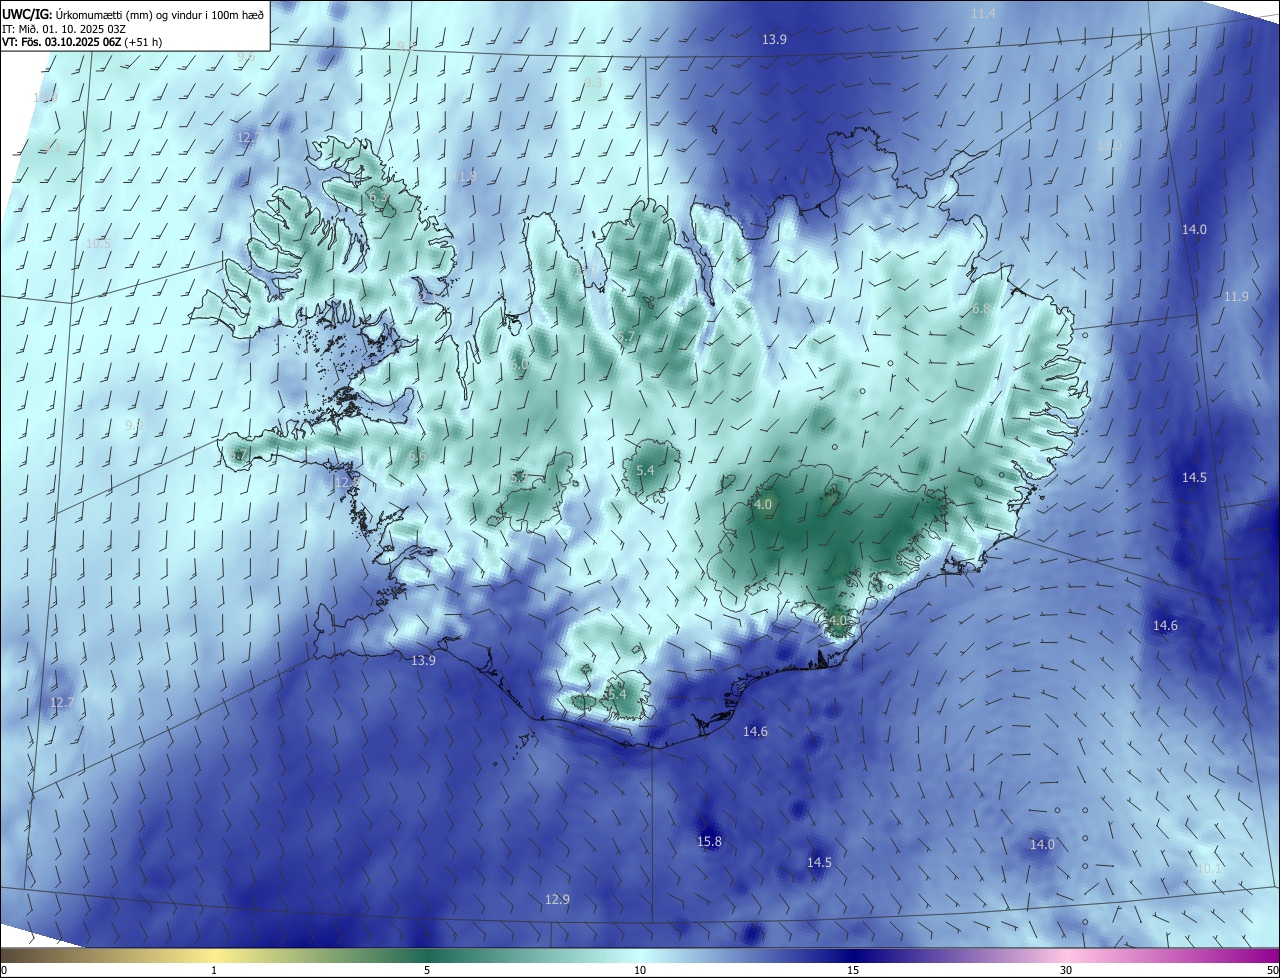1280x978 pixels.
Task: Click the title 'Úrkomumætti (mm) og vindur i 100m hæð'
Action: (x=159, y=14)
